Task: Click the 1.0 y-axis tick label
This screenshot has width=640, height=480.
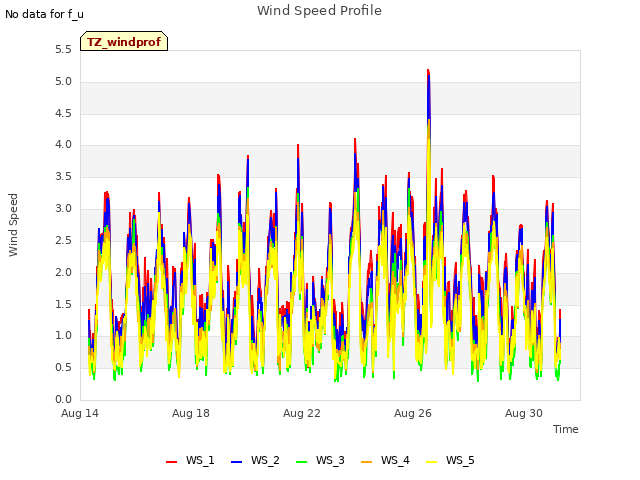Action: point(63,336)
